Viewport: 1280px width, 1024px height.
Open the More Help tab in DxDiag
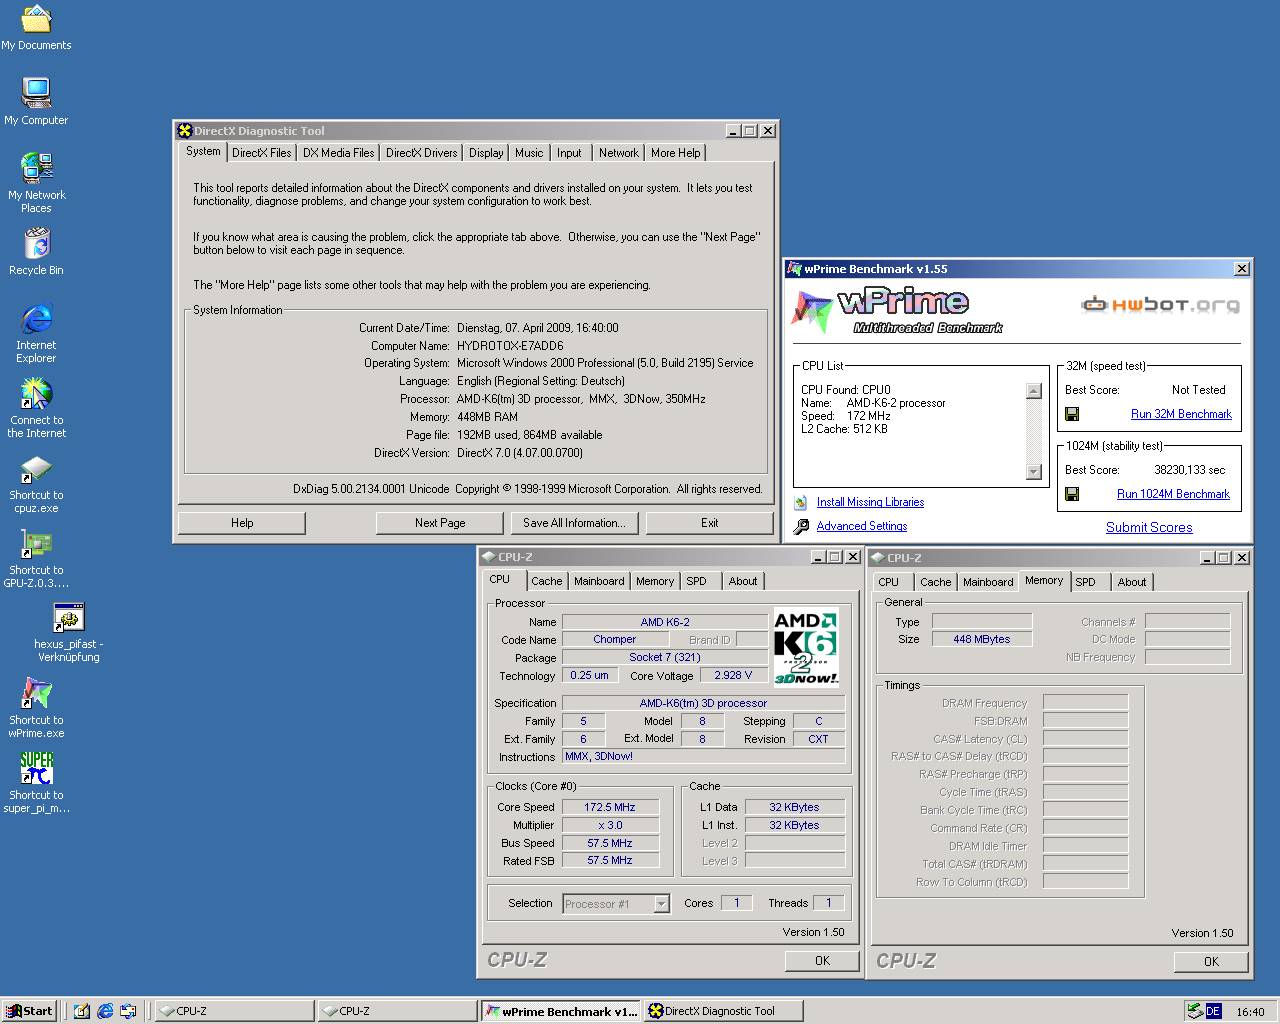pos(676,153)
